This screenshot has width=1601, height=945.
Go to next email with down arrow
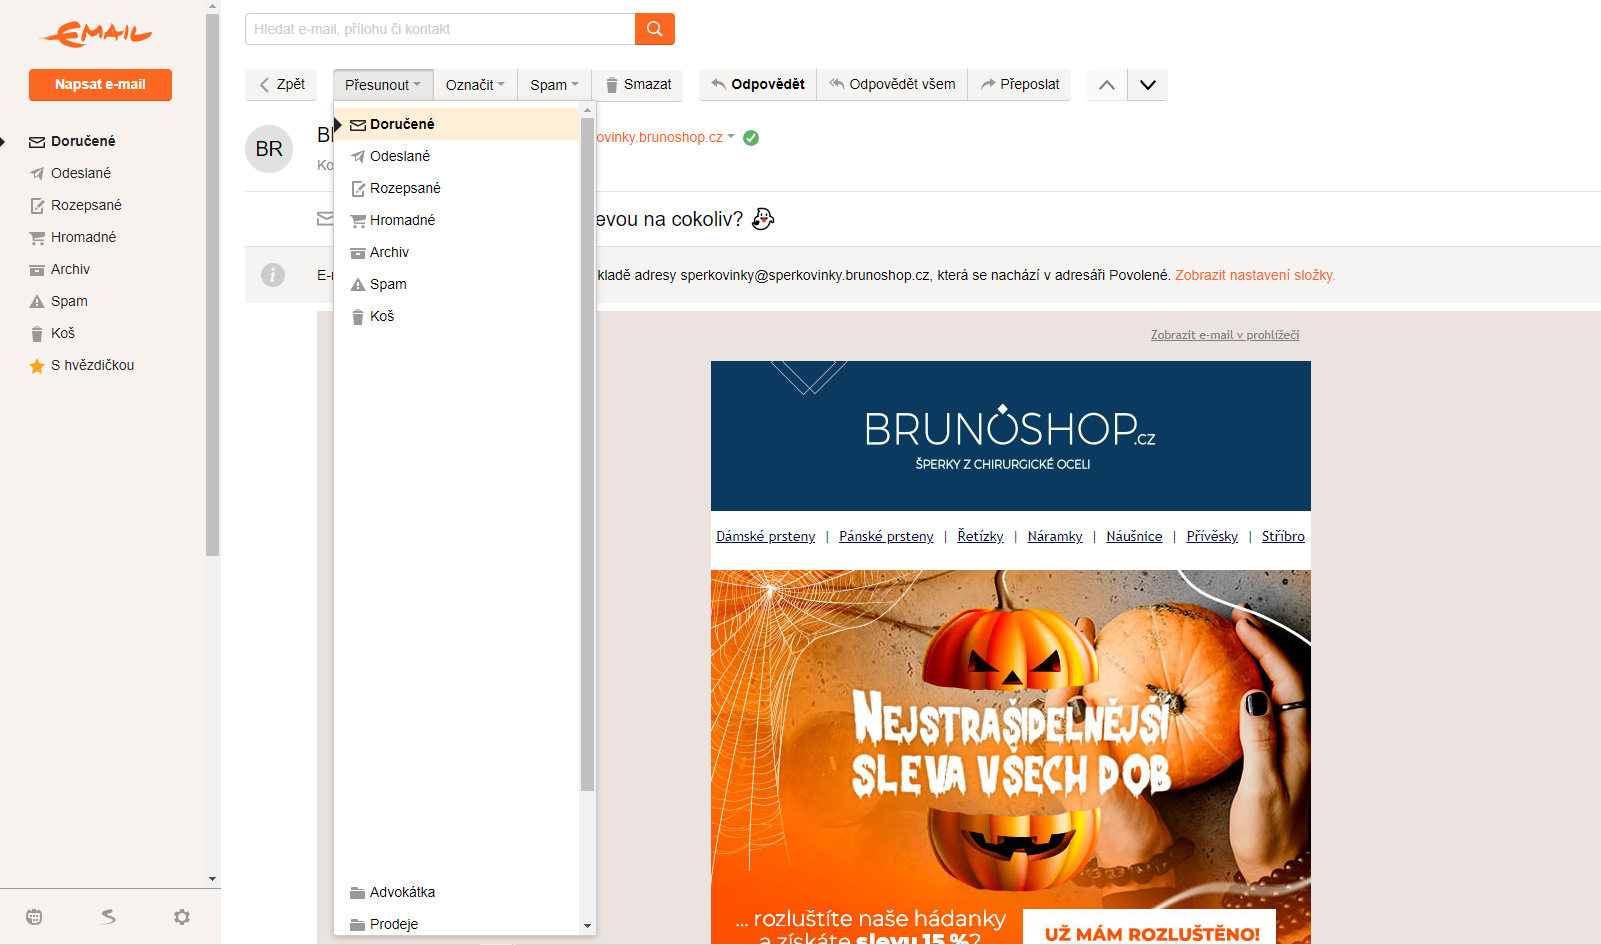tap(1148, 85)
